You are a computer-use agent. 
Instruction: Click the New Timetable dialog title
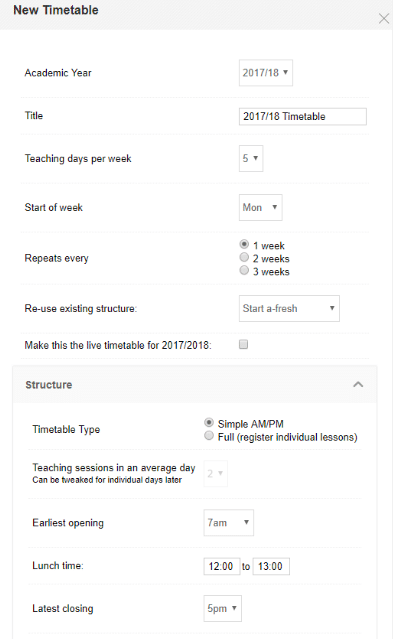coord(56,10)
